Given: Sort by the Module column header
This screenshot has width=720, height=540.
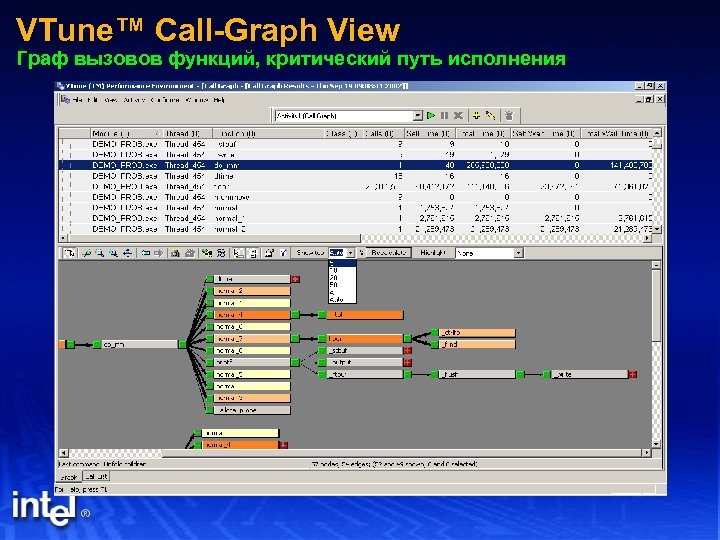Looking at the screenshot, I should tap(126, 134).
